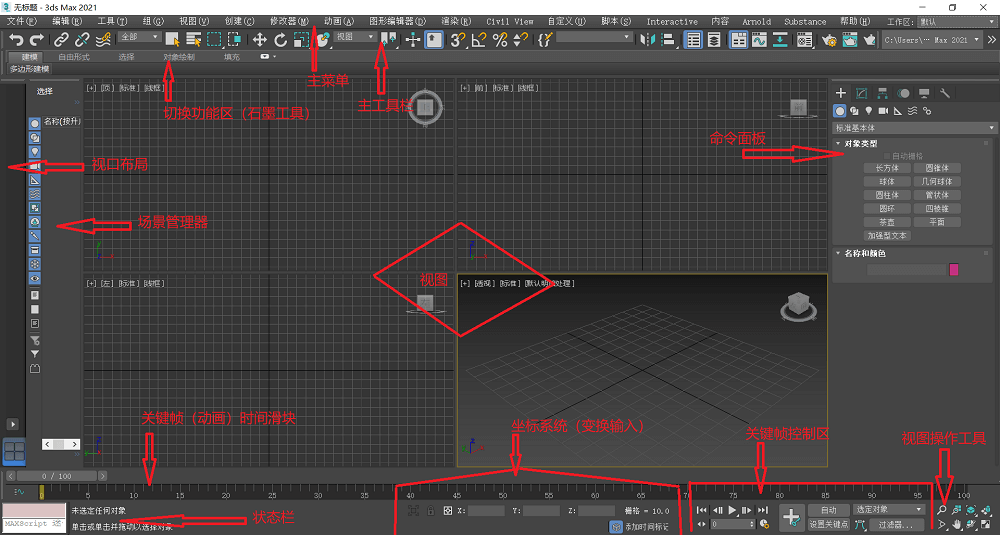Activate the Select and Scale tool
This screenshot has height=535, width=1000.
click(301, 40)
